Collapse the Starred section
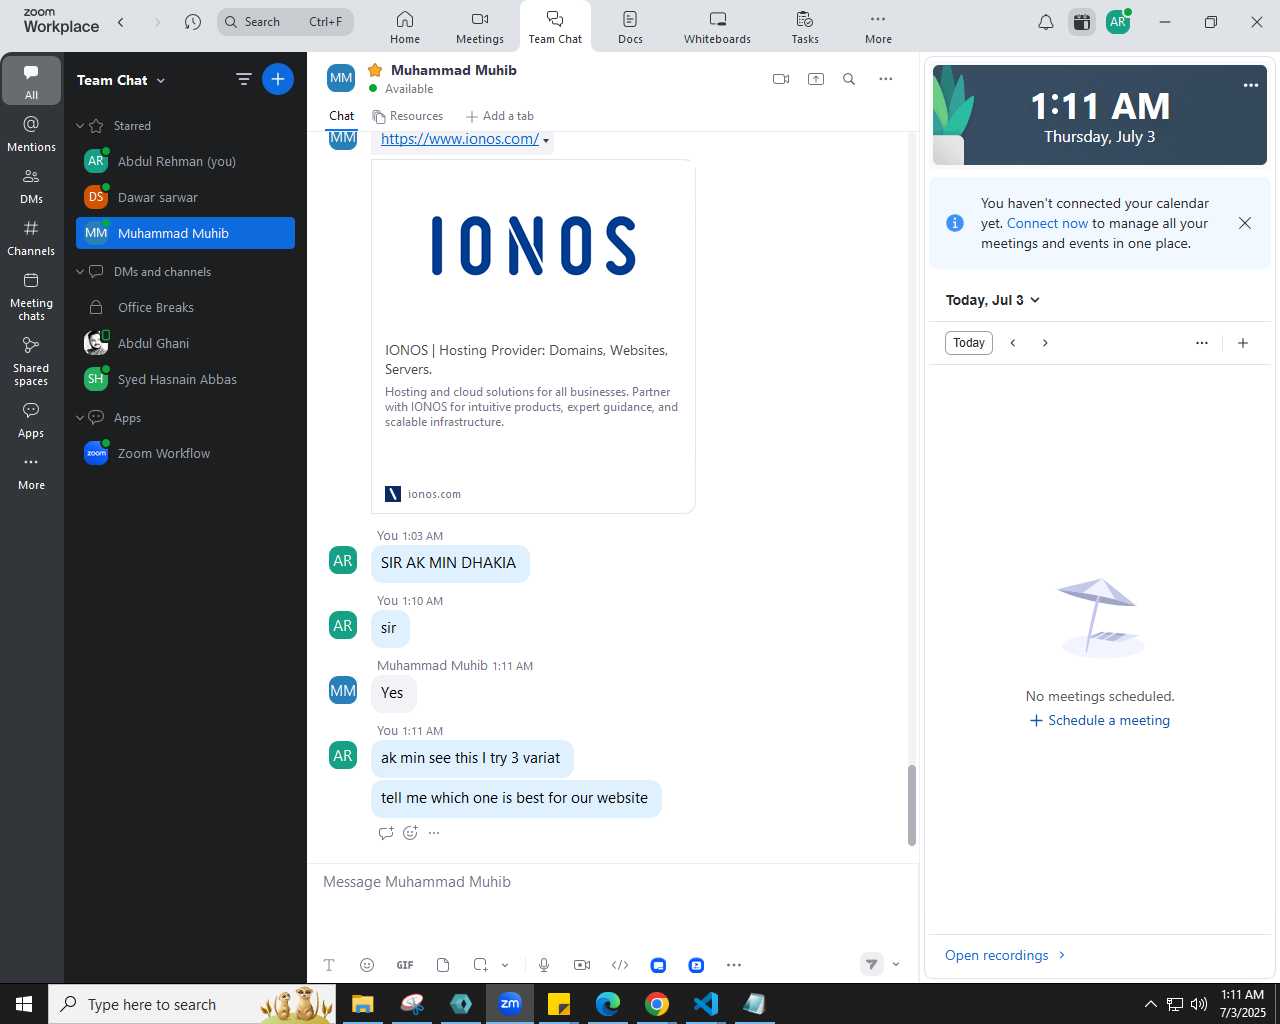The height and width of the screenshot is (1024, 1280). pos(80,126)
